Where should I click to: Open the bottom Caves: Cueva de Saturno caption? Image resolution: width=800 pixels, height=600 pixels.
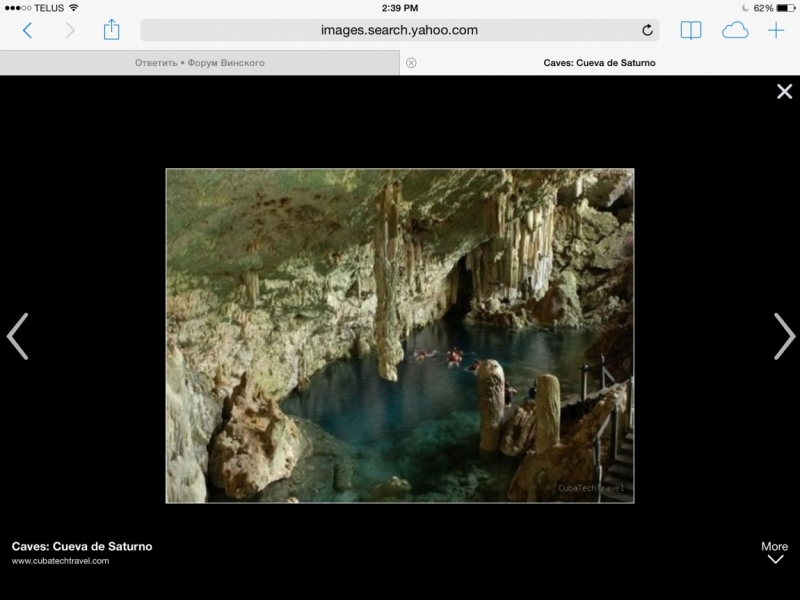[82, 546]
